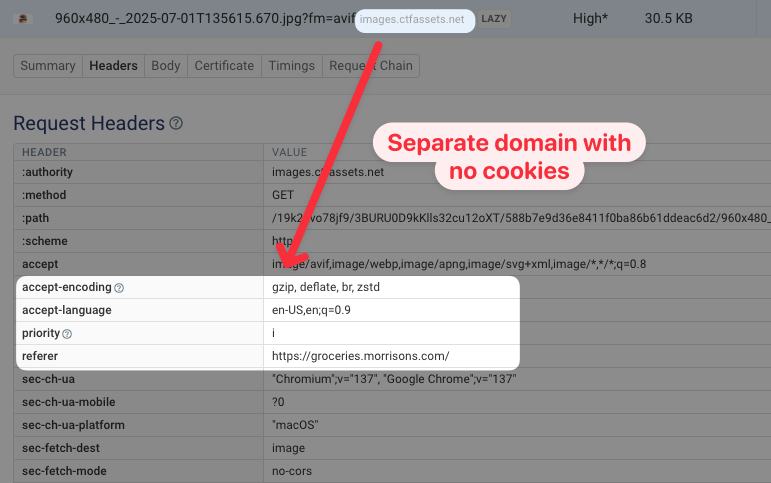Open the Certificate tab

click(x=224, y=66)
